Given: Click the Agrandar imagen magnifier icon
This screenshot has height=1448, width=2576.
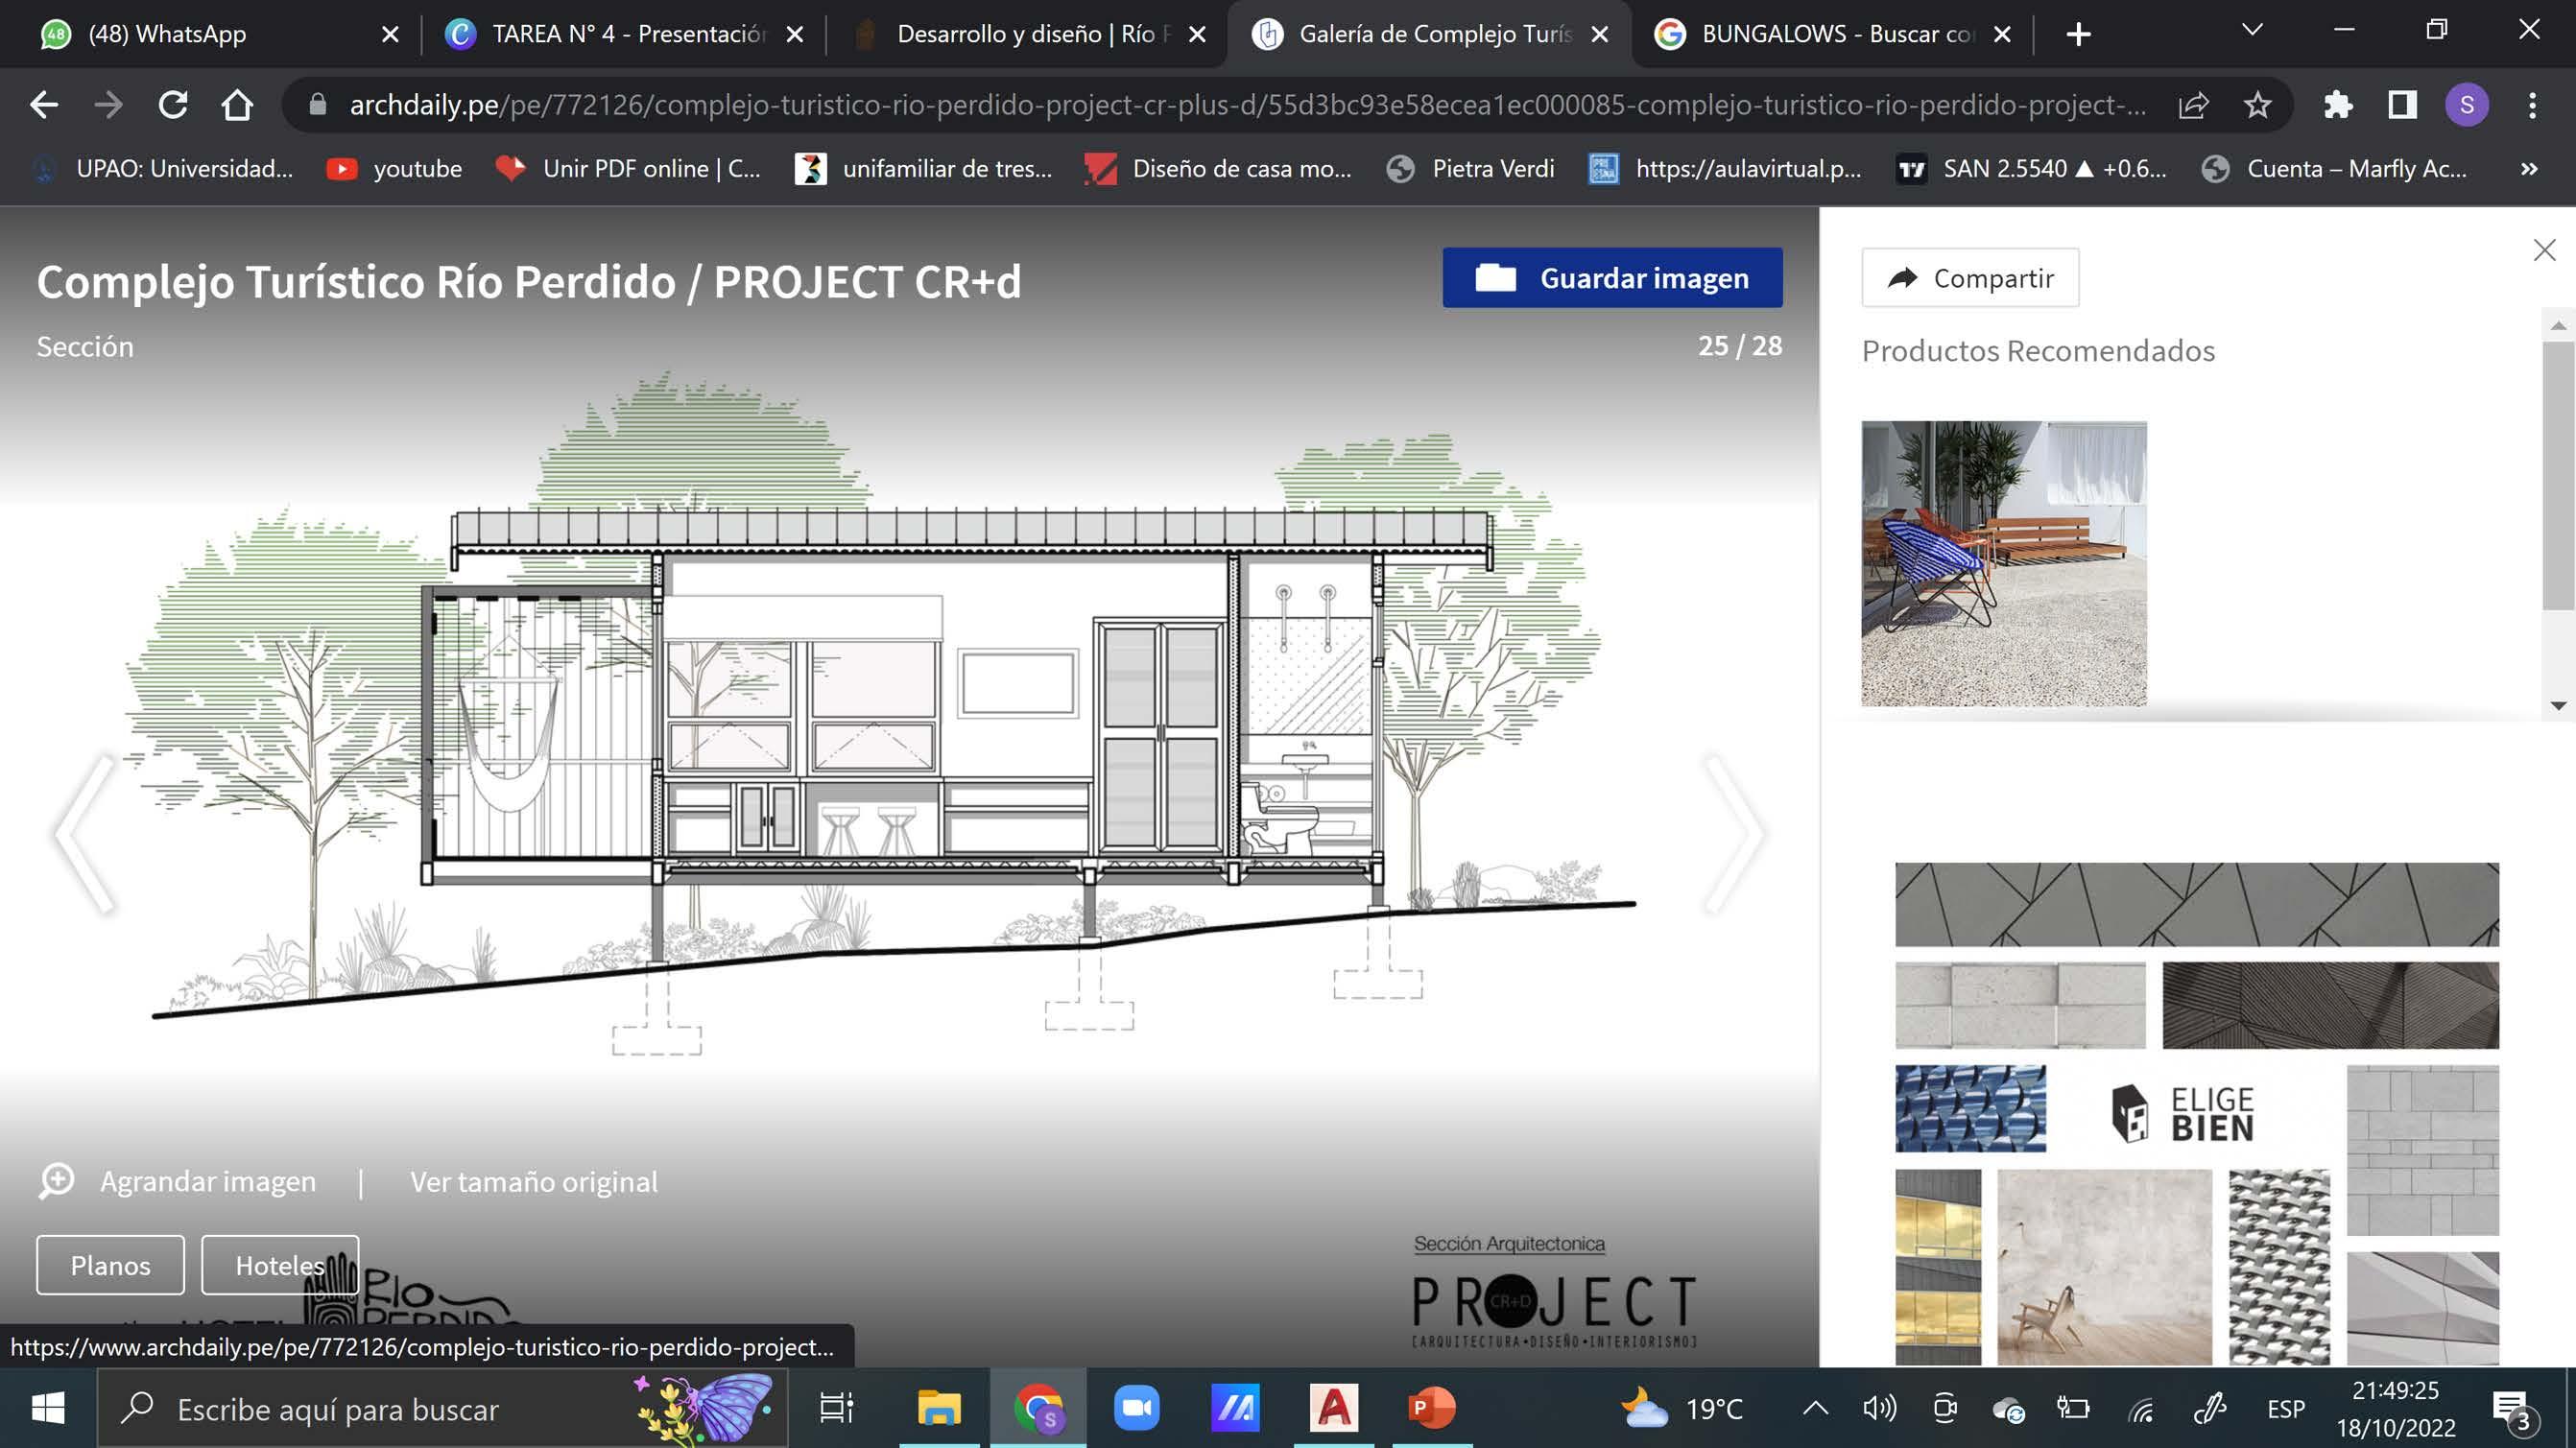Looking at the screenshot, I should coord(57,1181).
